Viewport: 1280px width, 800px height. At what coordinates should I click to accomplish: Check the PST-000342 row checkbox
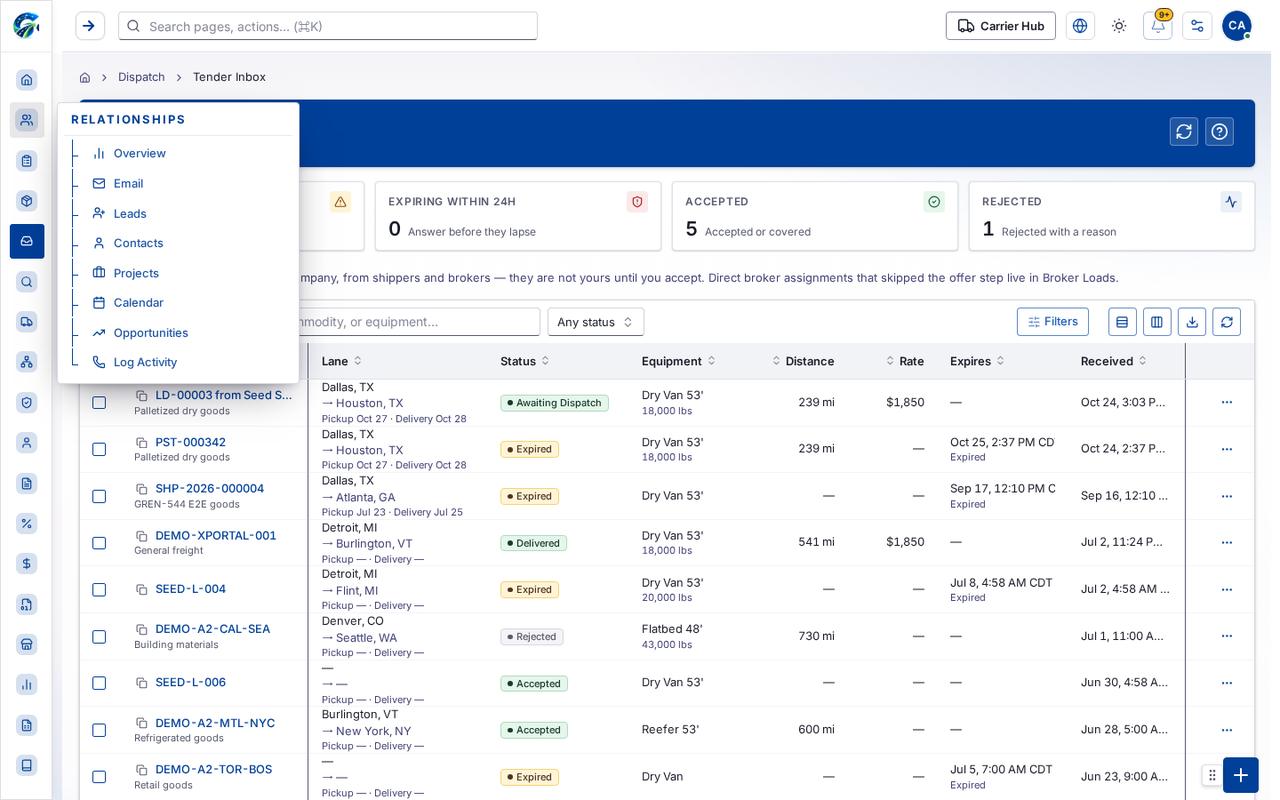(x=99, y=449)
